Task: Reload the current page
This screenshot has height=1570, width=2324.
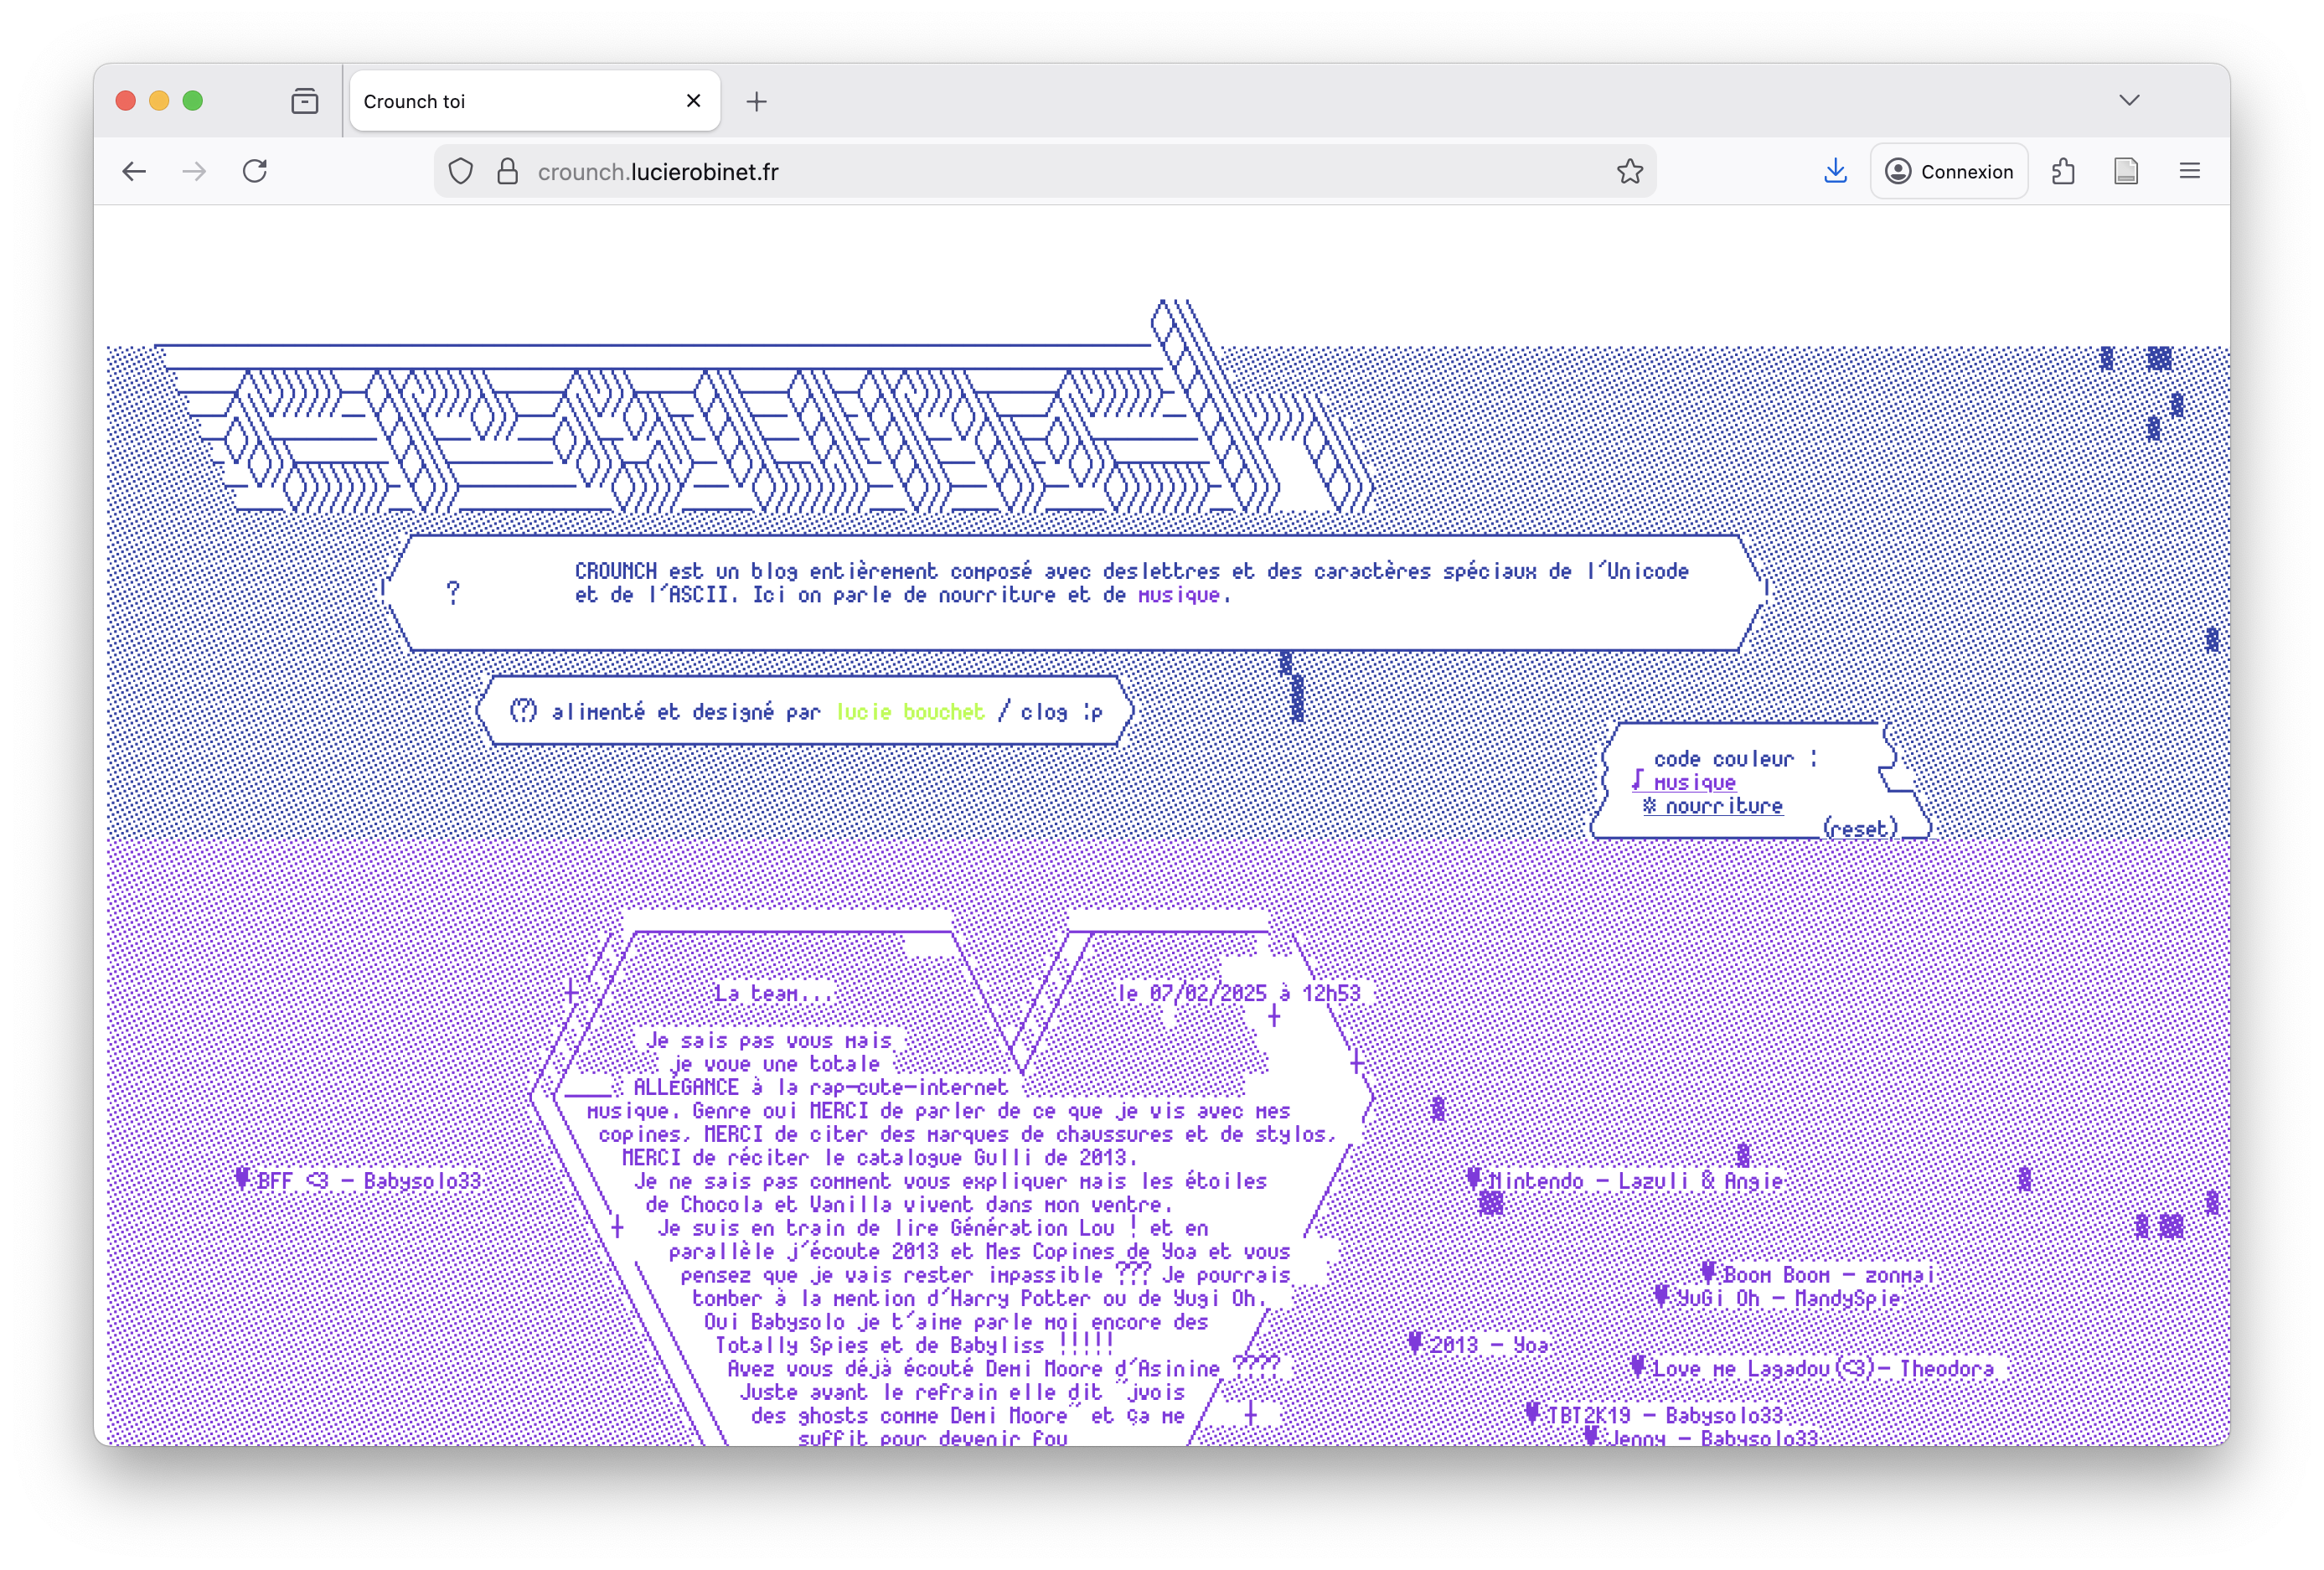Action: click(255, 172)
